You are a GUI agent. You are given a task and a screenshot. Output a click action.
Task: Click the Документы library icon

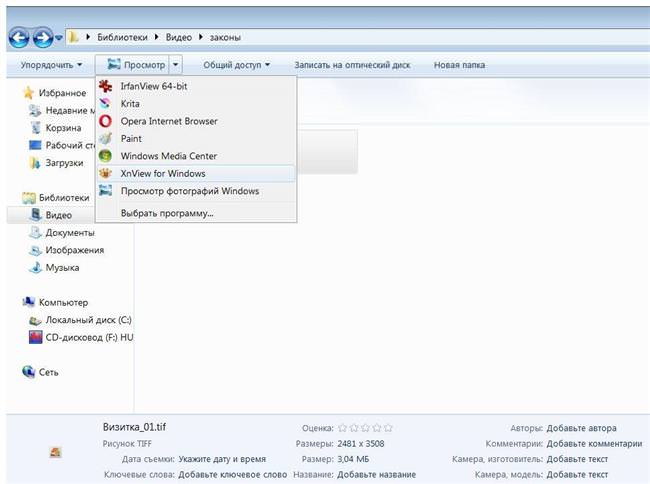pos(36,232)
